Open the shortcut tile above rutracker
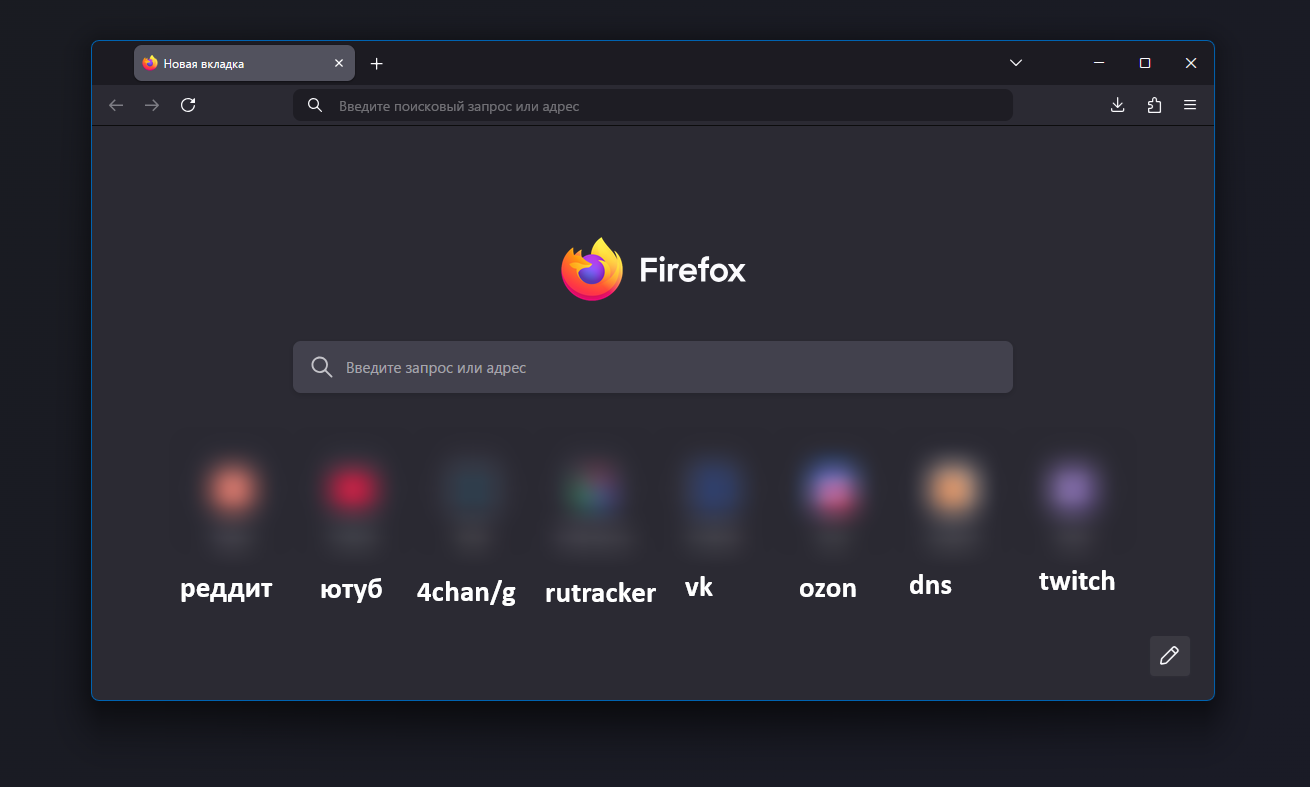The height and width of the screenshot is (787, 1310). click(592, 490)
